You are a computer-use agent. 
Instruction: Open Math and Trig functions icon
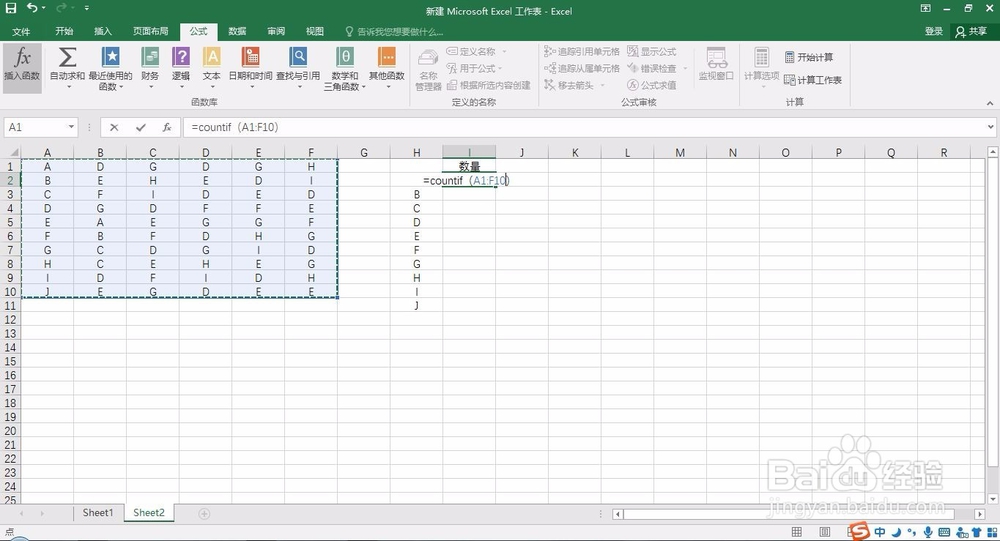point(344,58)
